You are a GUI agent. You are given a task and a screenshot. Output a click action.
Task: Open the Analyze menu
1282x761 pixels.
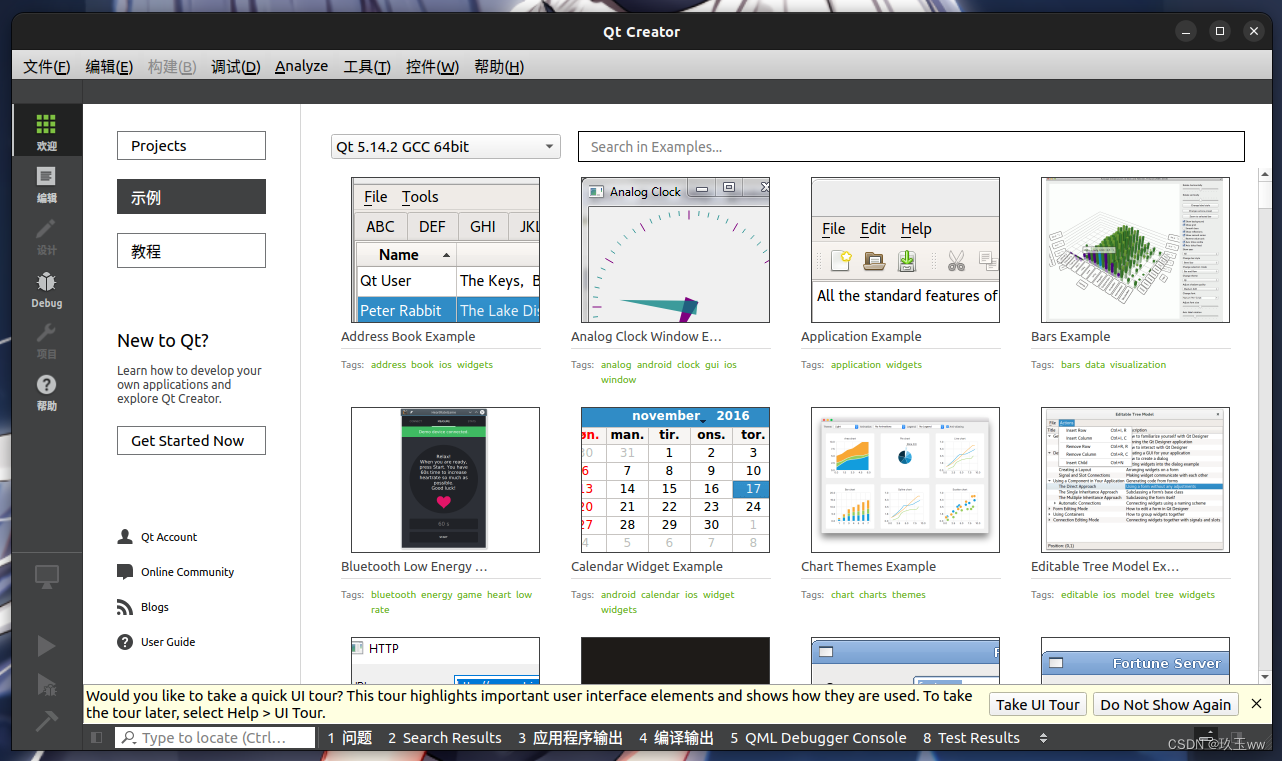(302, 66)
